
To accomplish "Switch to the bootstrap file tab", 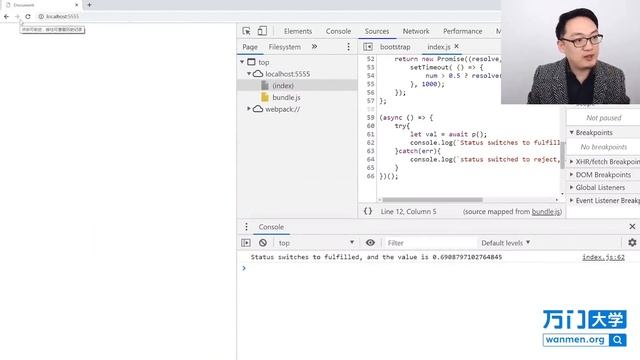I will coord(395,47).
